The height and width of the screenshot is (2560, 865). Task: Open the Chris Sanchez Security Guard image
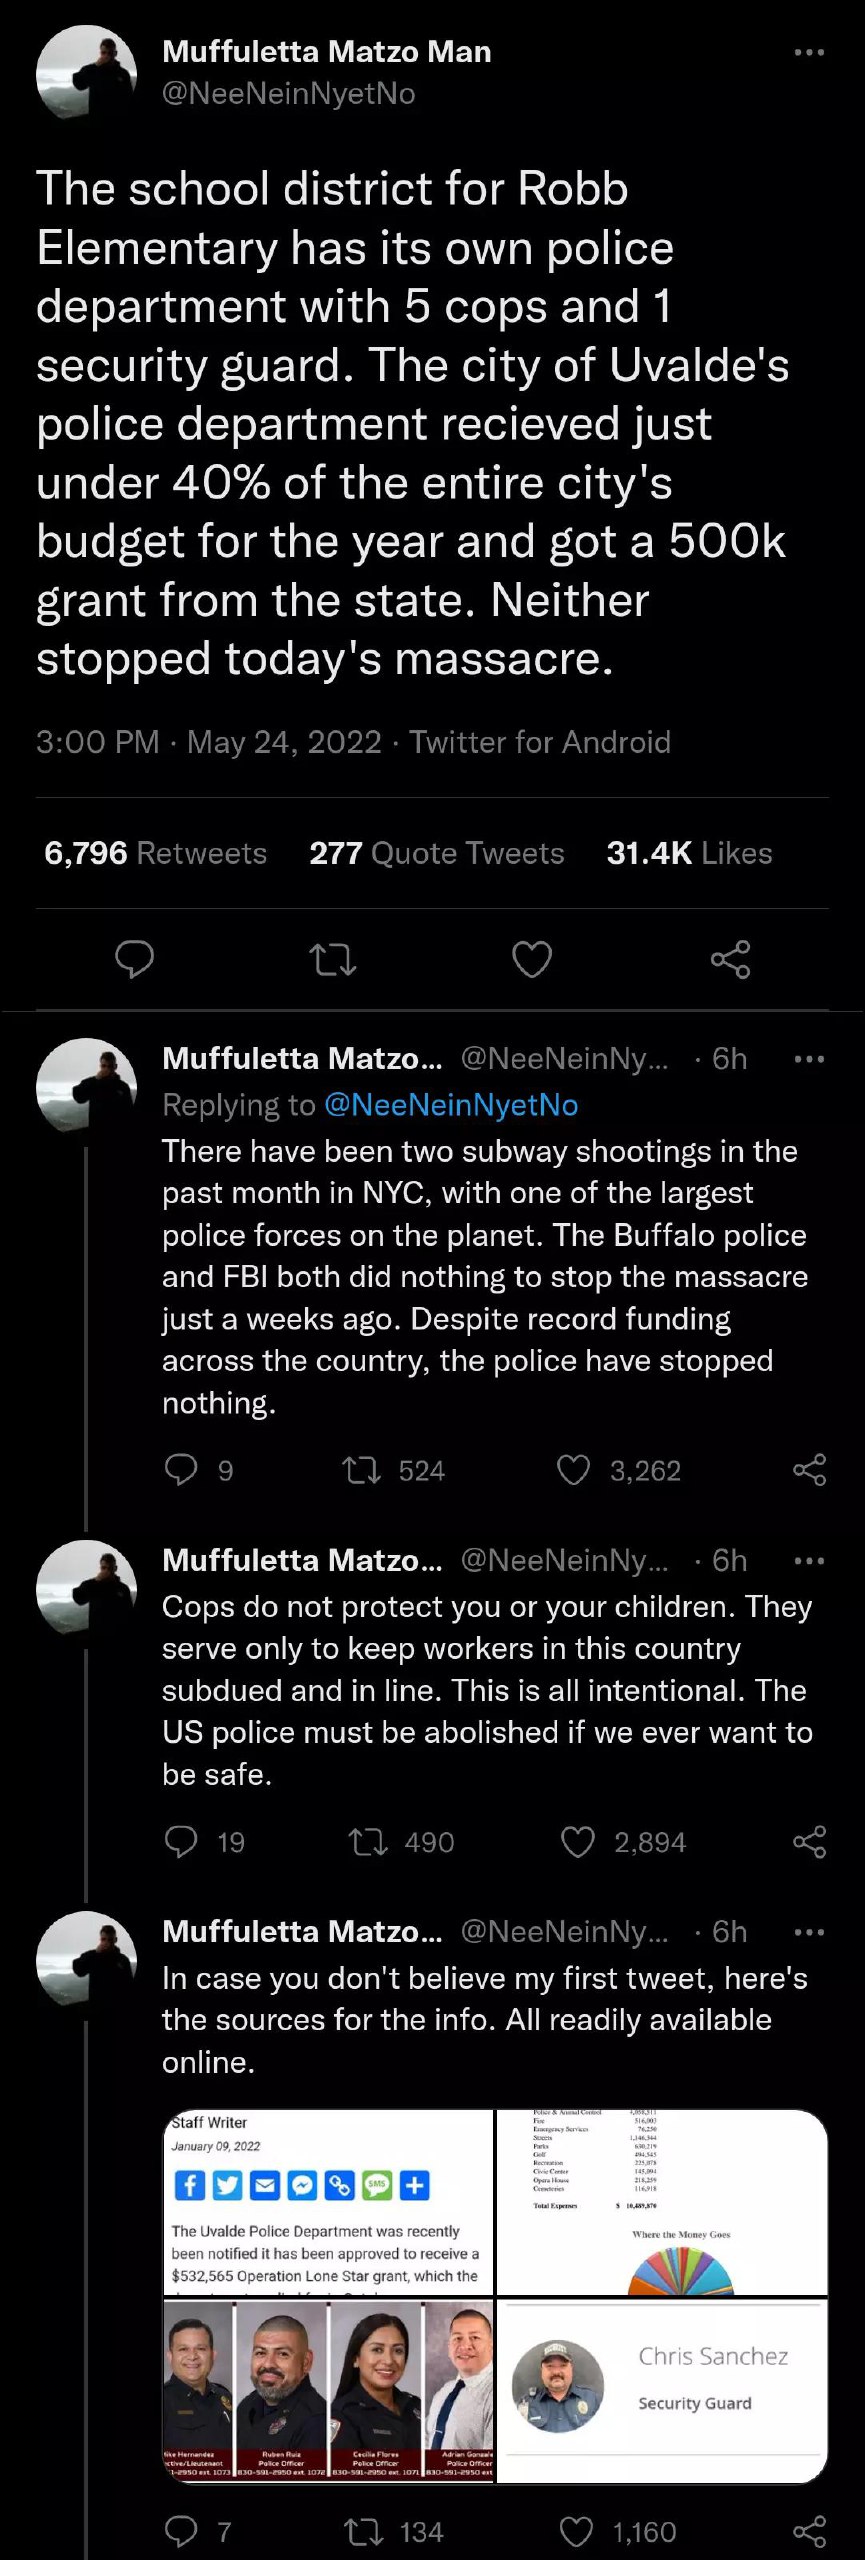click(662, 2390)
